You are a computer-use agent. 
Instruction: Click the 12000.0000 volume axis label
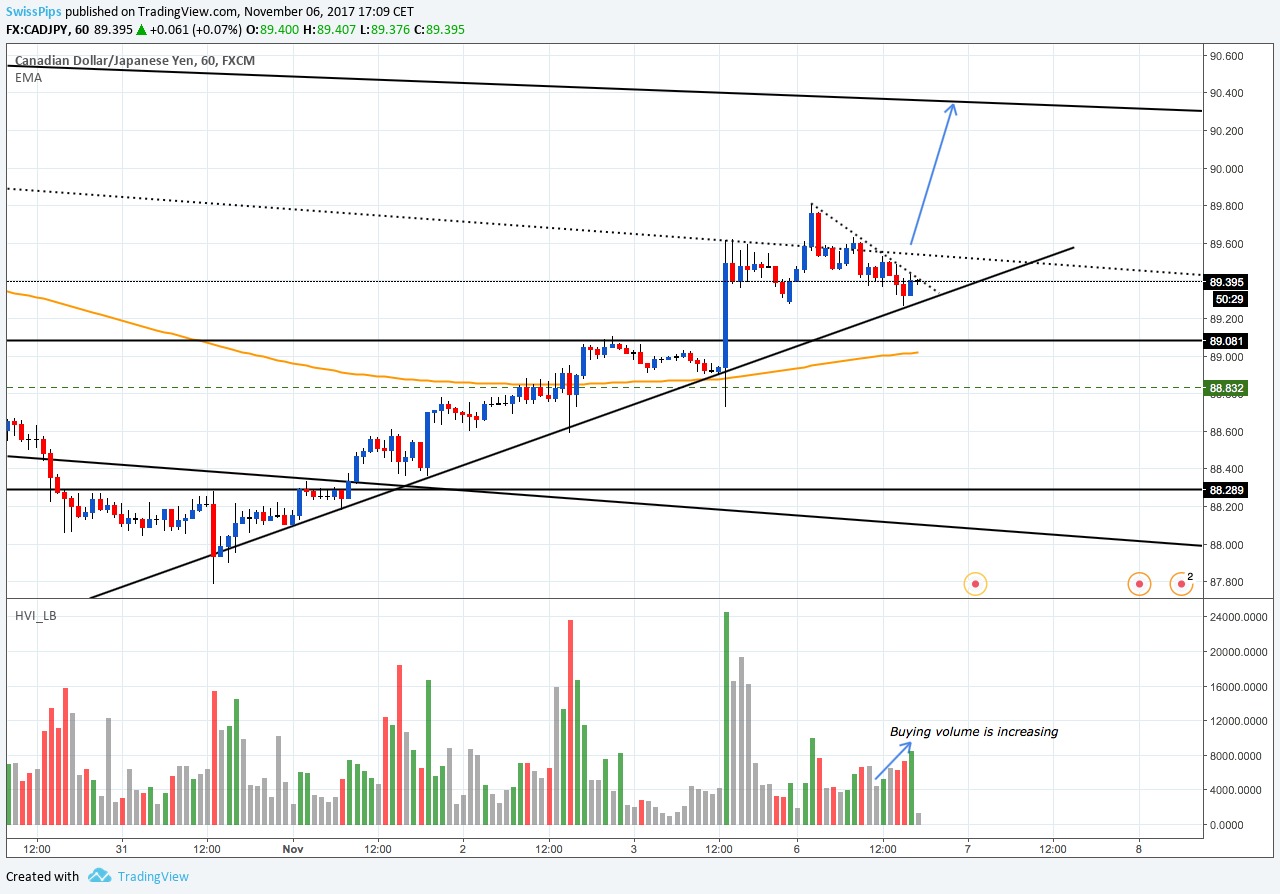1238,721
